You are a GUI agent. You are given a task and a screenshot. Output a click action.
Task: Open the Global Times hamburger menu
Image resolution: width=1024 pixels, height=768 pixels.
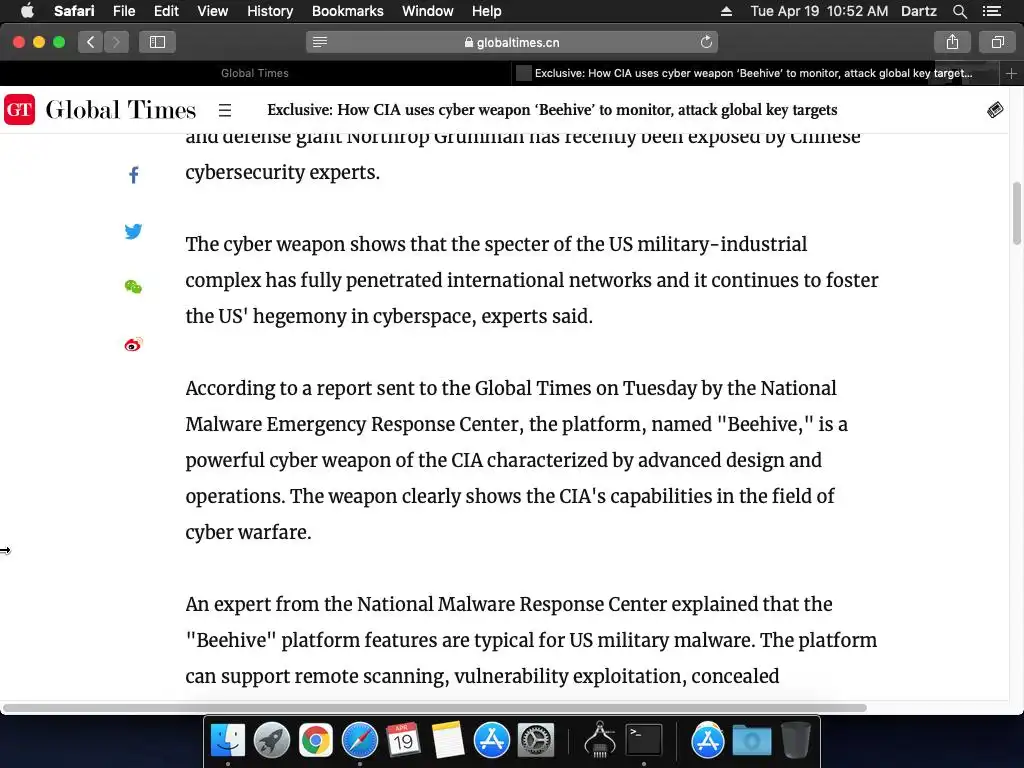pyautogui.click(x=225, y=110)
